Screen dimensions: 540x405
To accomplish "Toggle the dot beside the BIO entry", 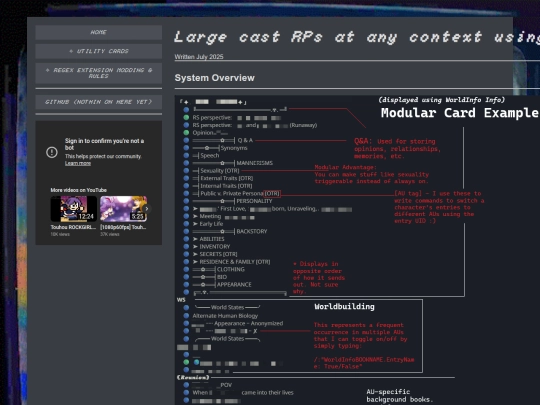I will pos(186,277).
